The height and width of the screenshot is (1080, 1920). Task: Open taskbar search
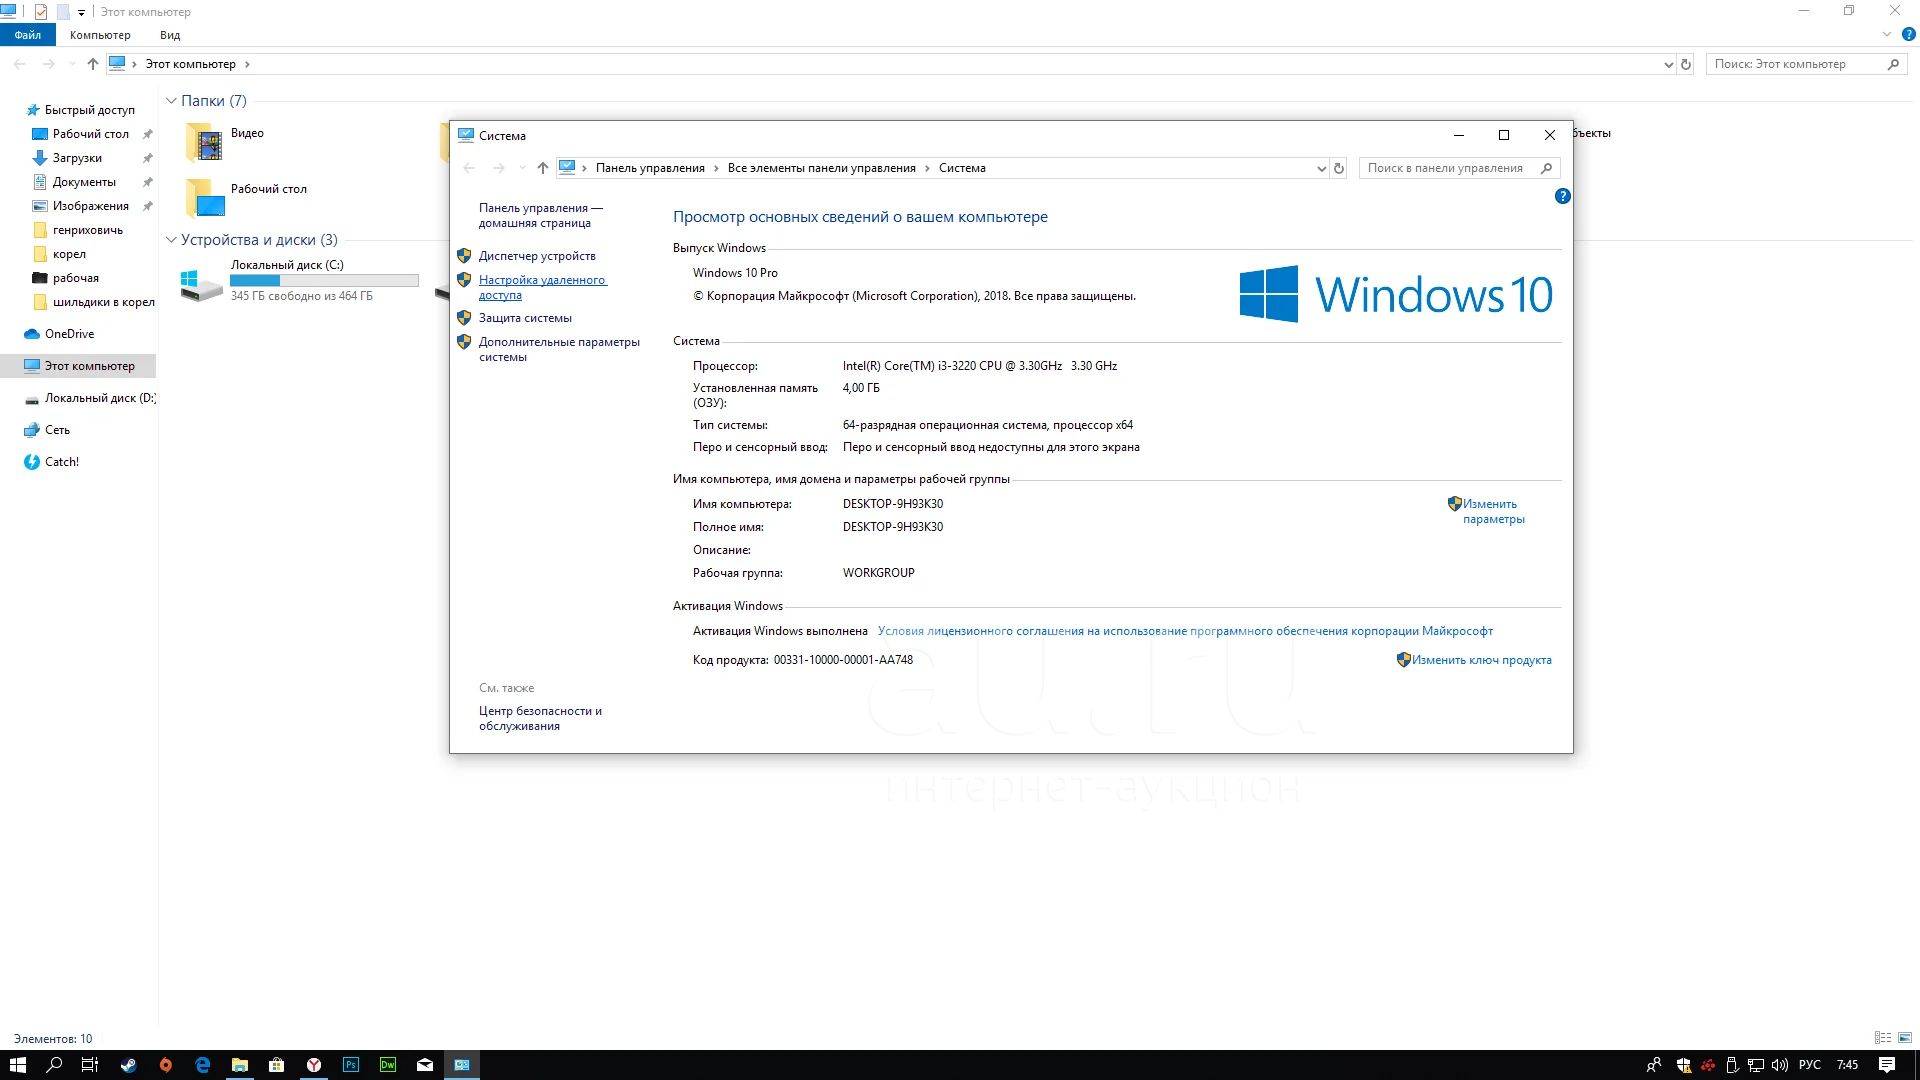[x=55, y=1065]
